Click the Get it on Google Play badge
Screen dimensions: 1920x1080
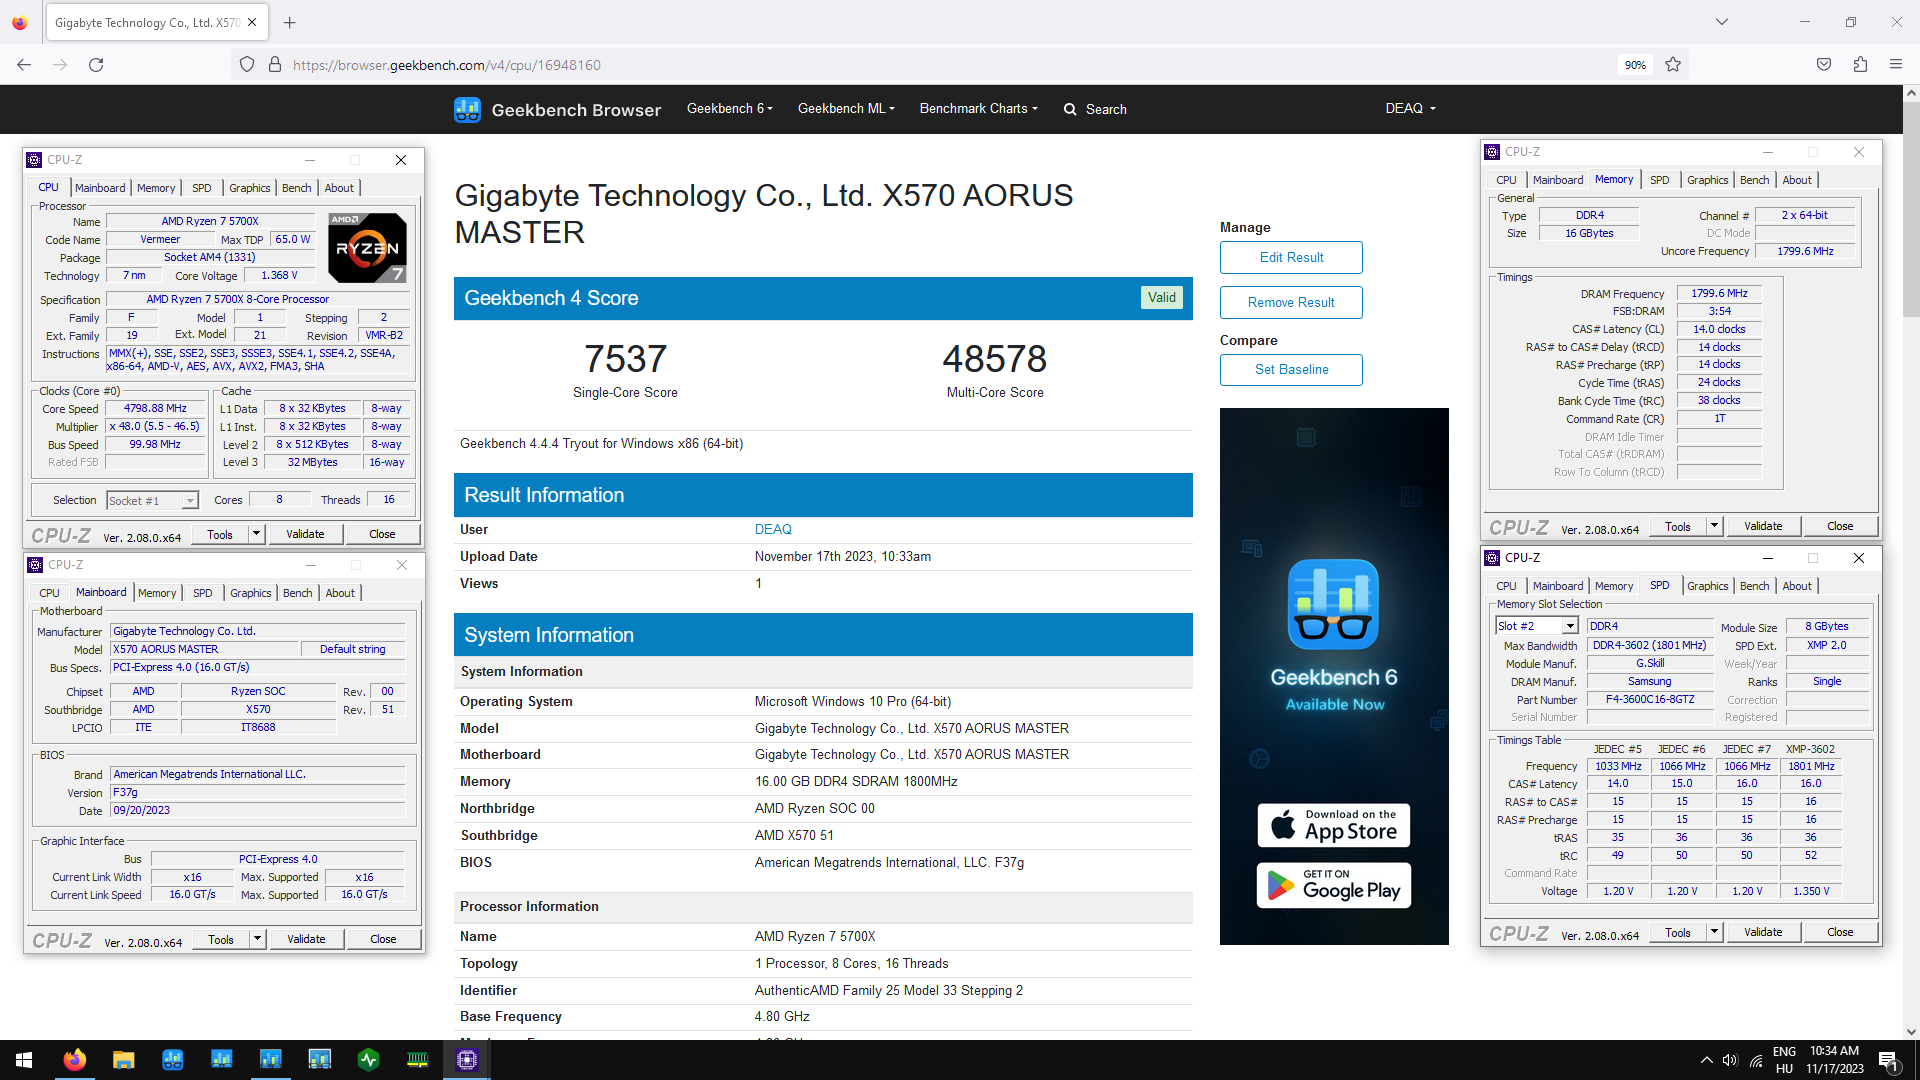point(1334,886)
